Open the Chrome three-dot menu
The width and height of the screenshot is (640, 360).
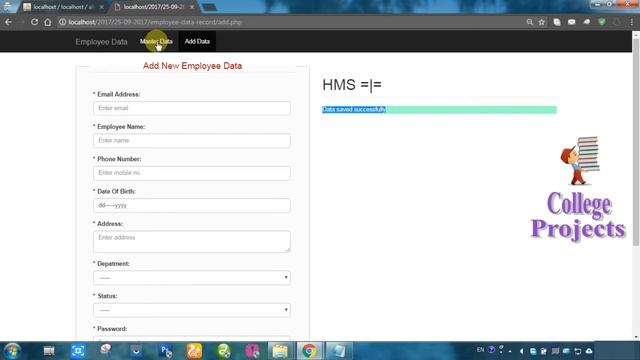tap(631, 22)
